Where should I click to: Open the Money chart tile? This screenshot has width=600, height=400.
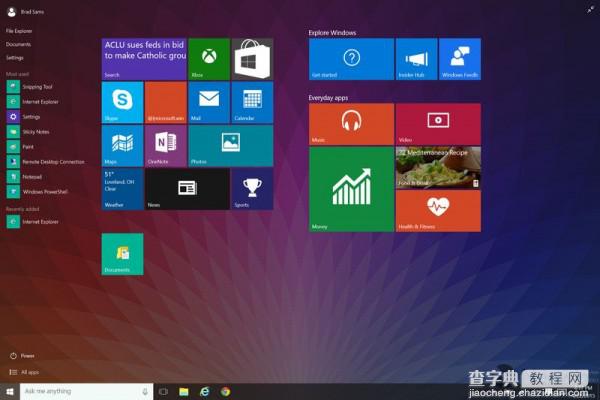click(351, 189)
